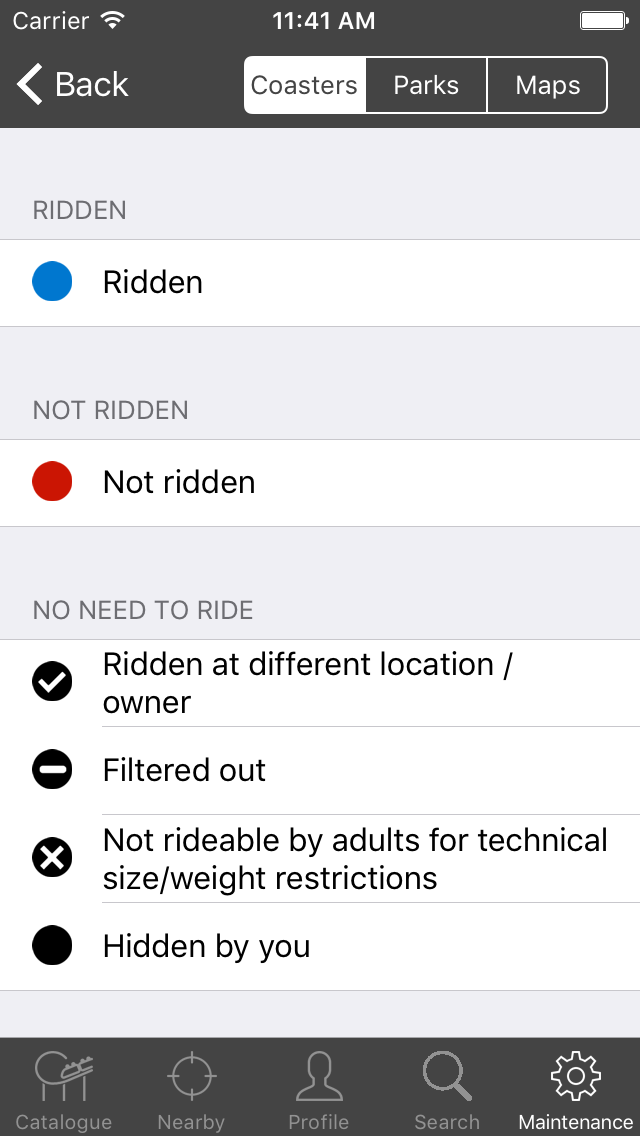Tap the X icon for technical restrictions
The width and height of the screenshot is (640, 1136).
click(52, 857)
